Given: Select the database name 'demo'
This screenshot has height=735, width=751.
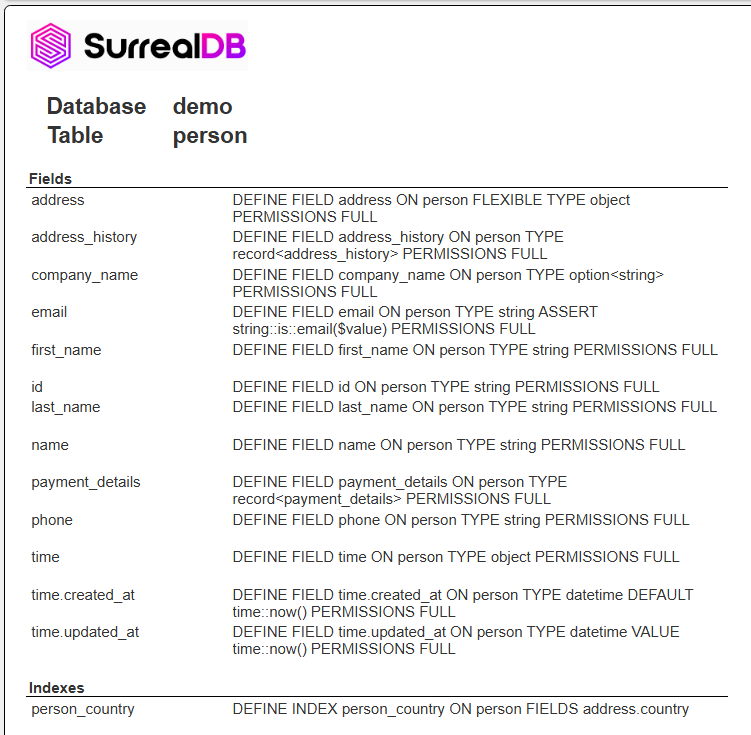Looking at the screenshot, I should pos(202,106).
